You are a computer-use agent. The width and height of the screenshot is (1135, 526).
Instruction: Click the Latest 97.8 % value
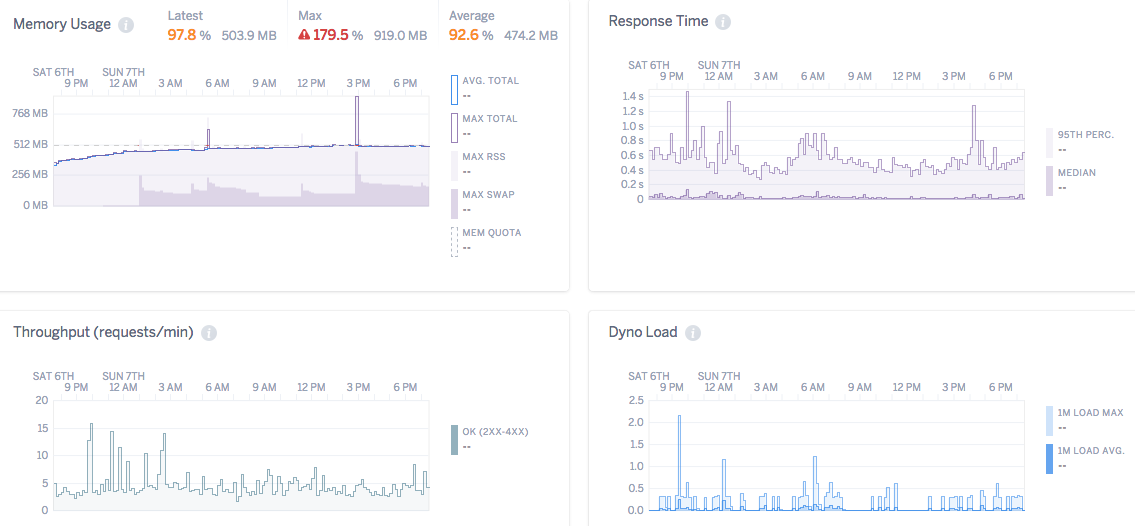pyautogui.click(x=189, y=35)
